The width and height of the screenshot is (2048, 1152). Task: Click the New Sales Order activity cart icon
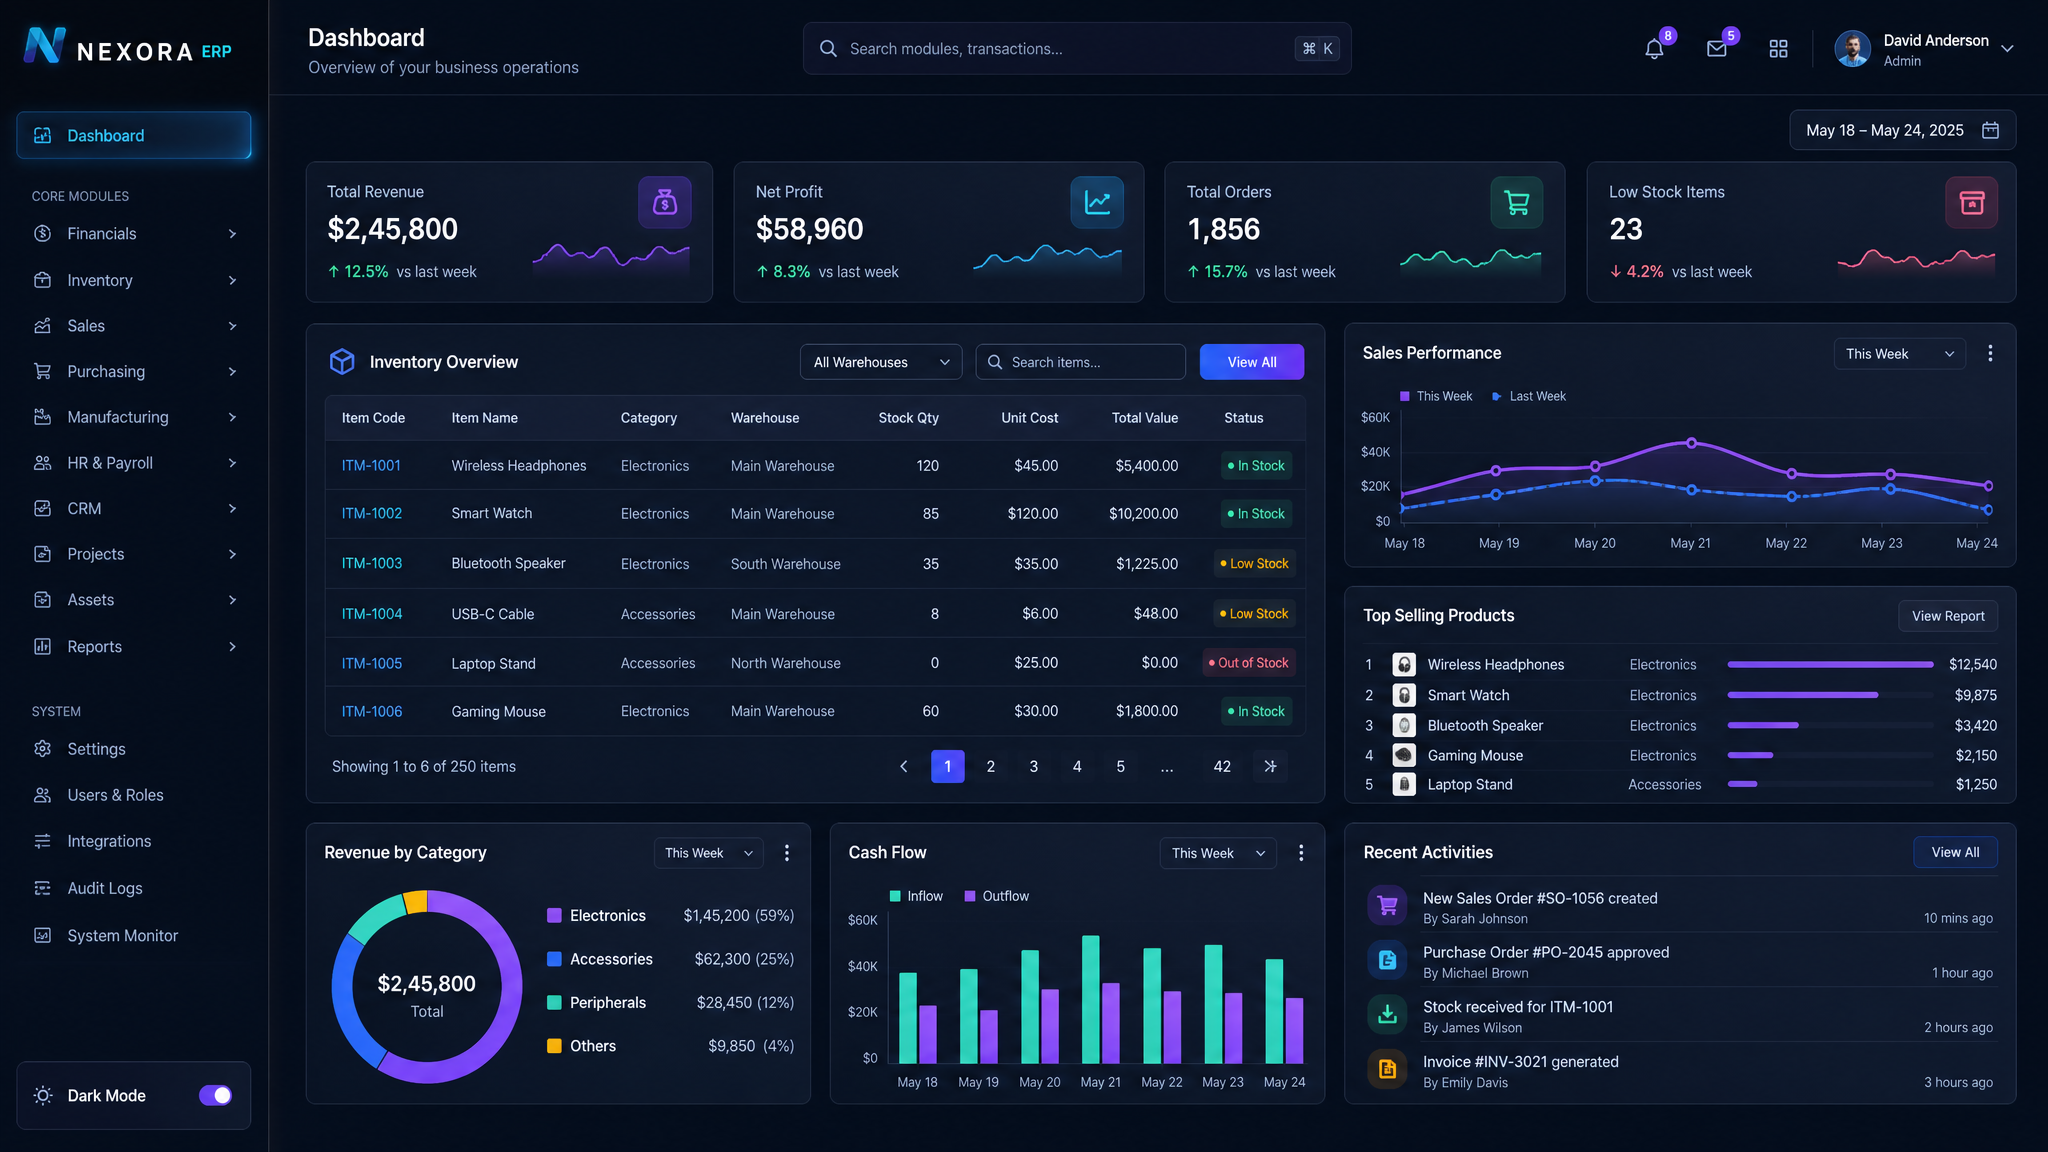[x=1387, y=906]
